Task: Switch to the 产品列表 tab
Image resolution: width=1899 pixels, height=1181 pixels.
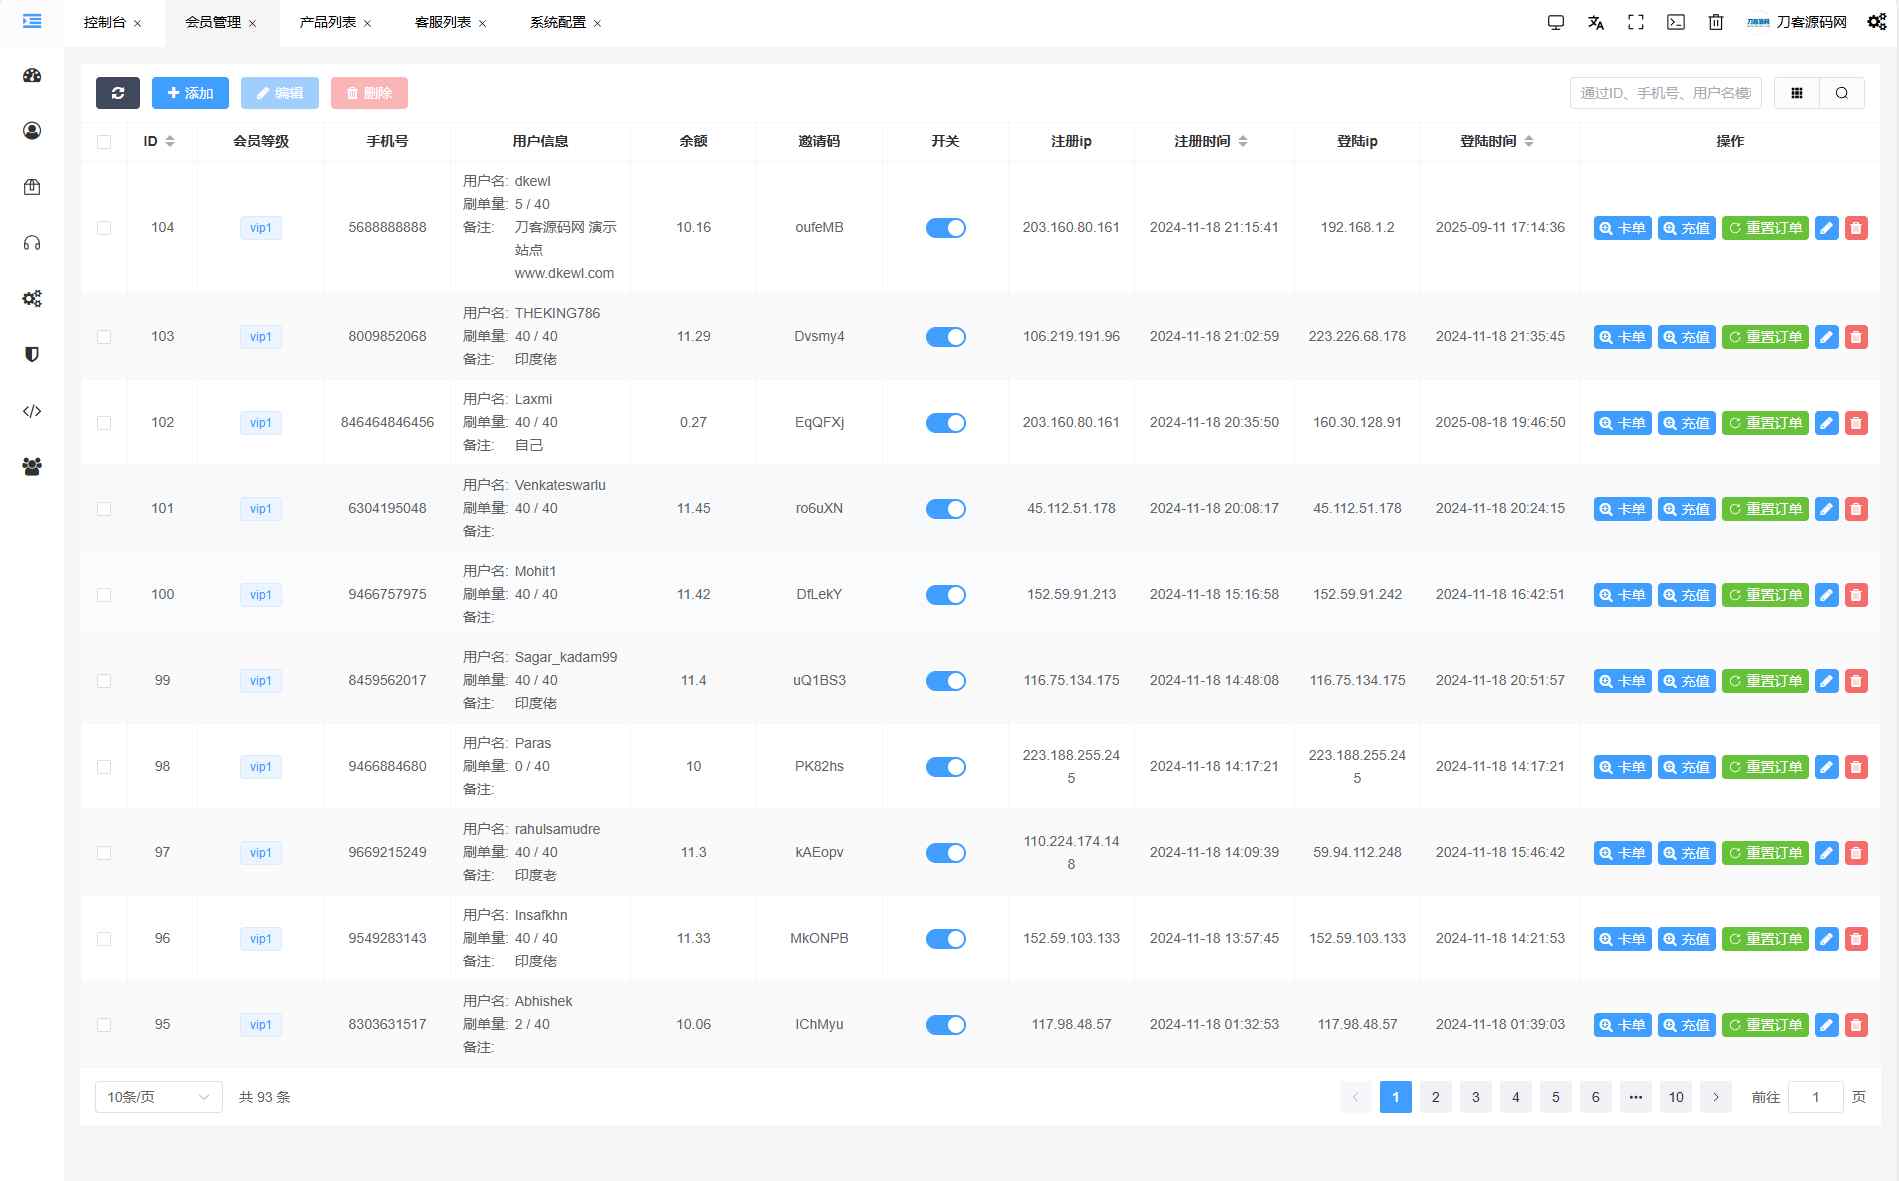Action: click(327, 21)
